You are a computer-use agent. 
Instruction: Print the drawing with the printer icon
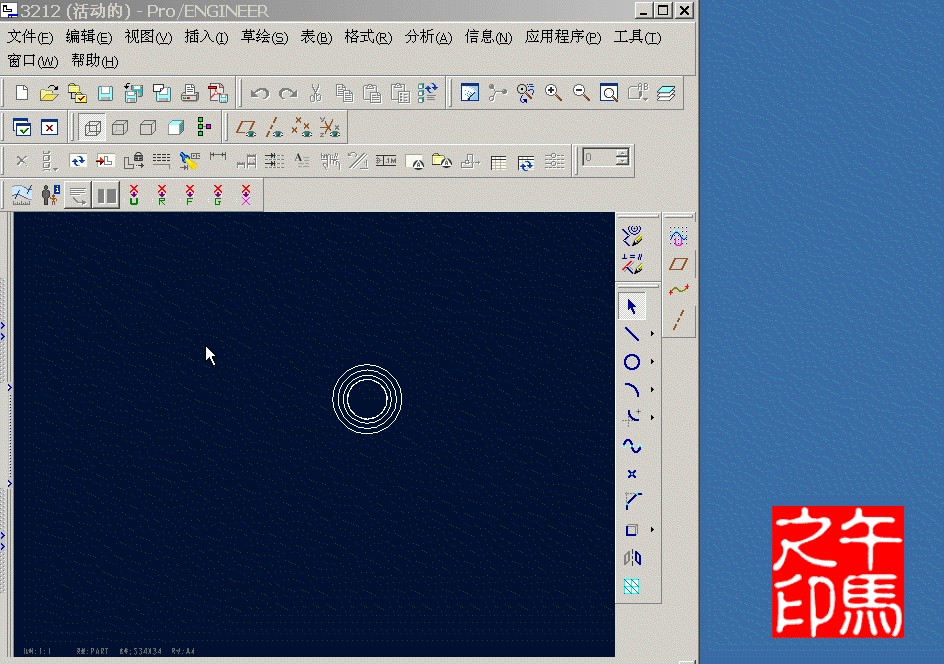[190, 93]
